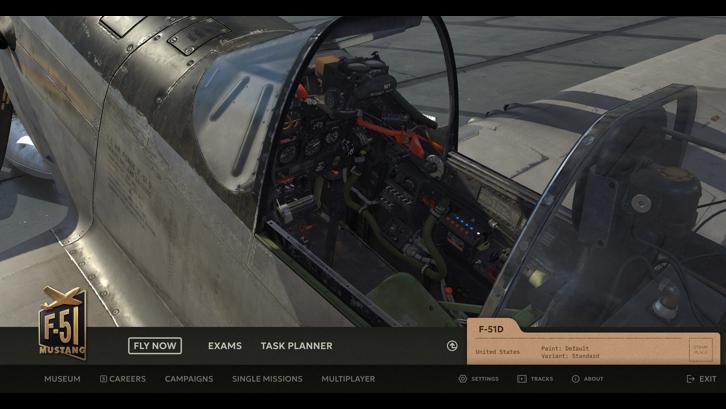The width and height of the screenshot is (726, 409).
Task: Click 'Variant: Standard' text on aircraft card
Action: point(570,356)
